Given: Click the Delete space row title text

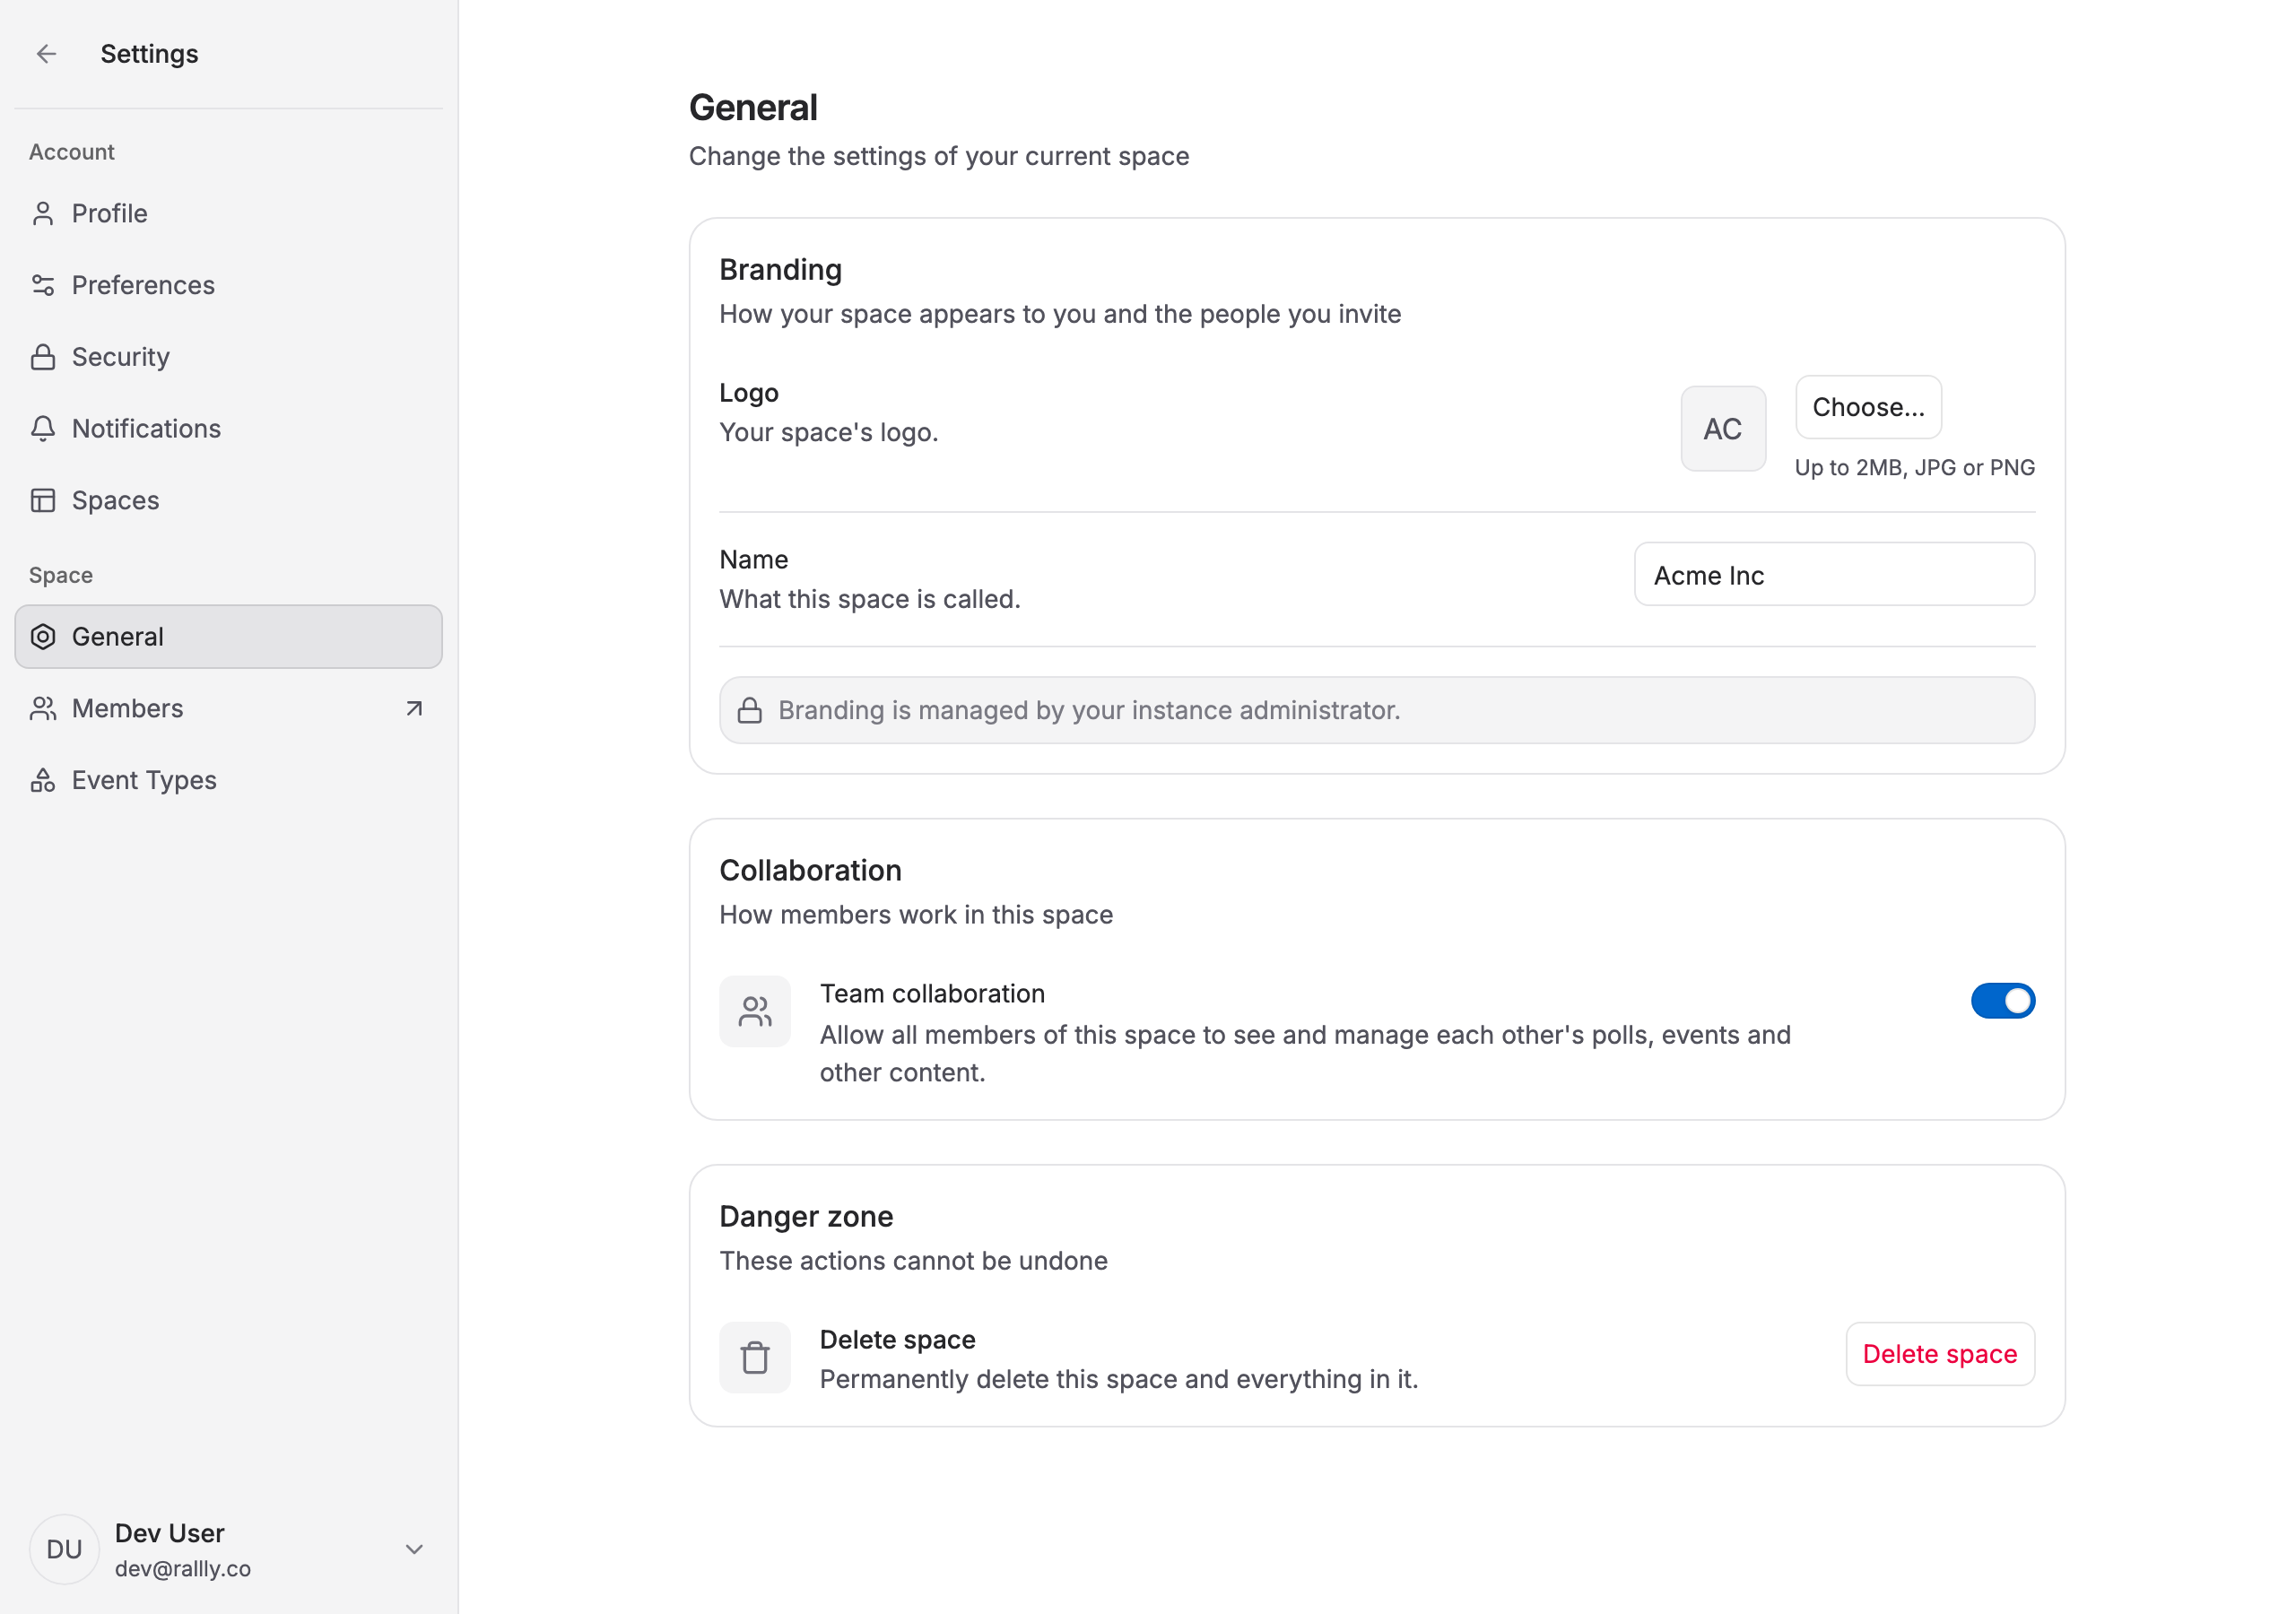Looking at the screenshot, I should pyautogui.click(x=897, y=1339).
